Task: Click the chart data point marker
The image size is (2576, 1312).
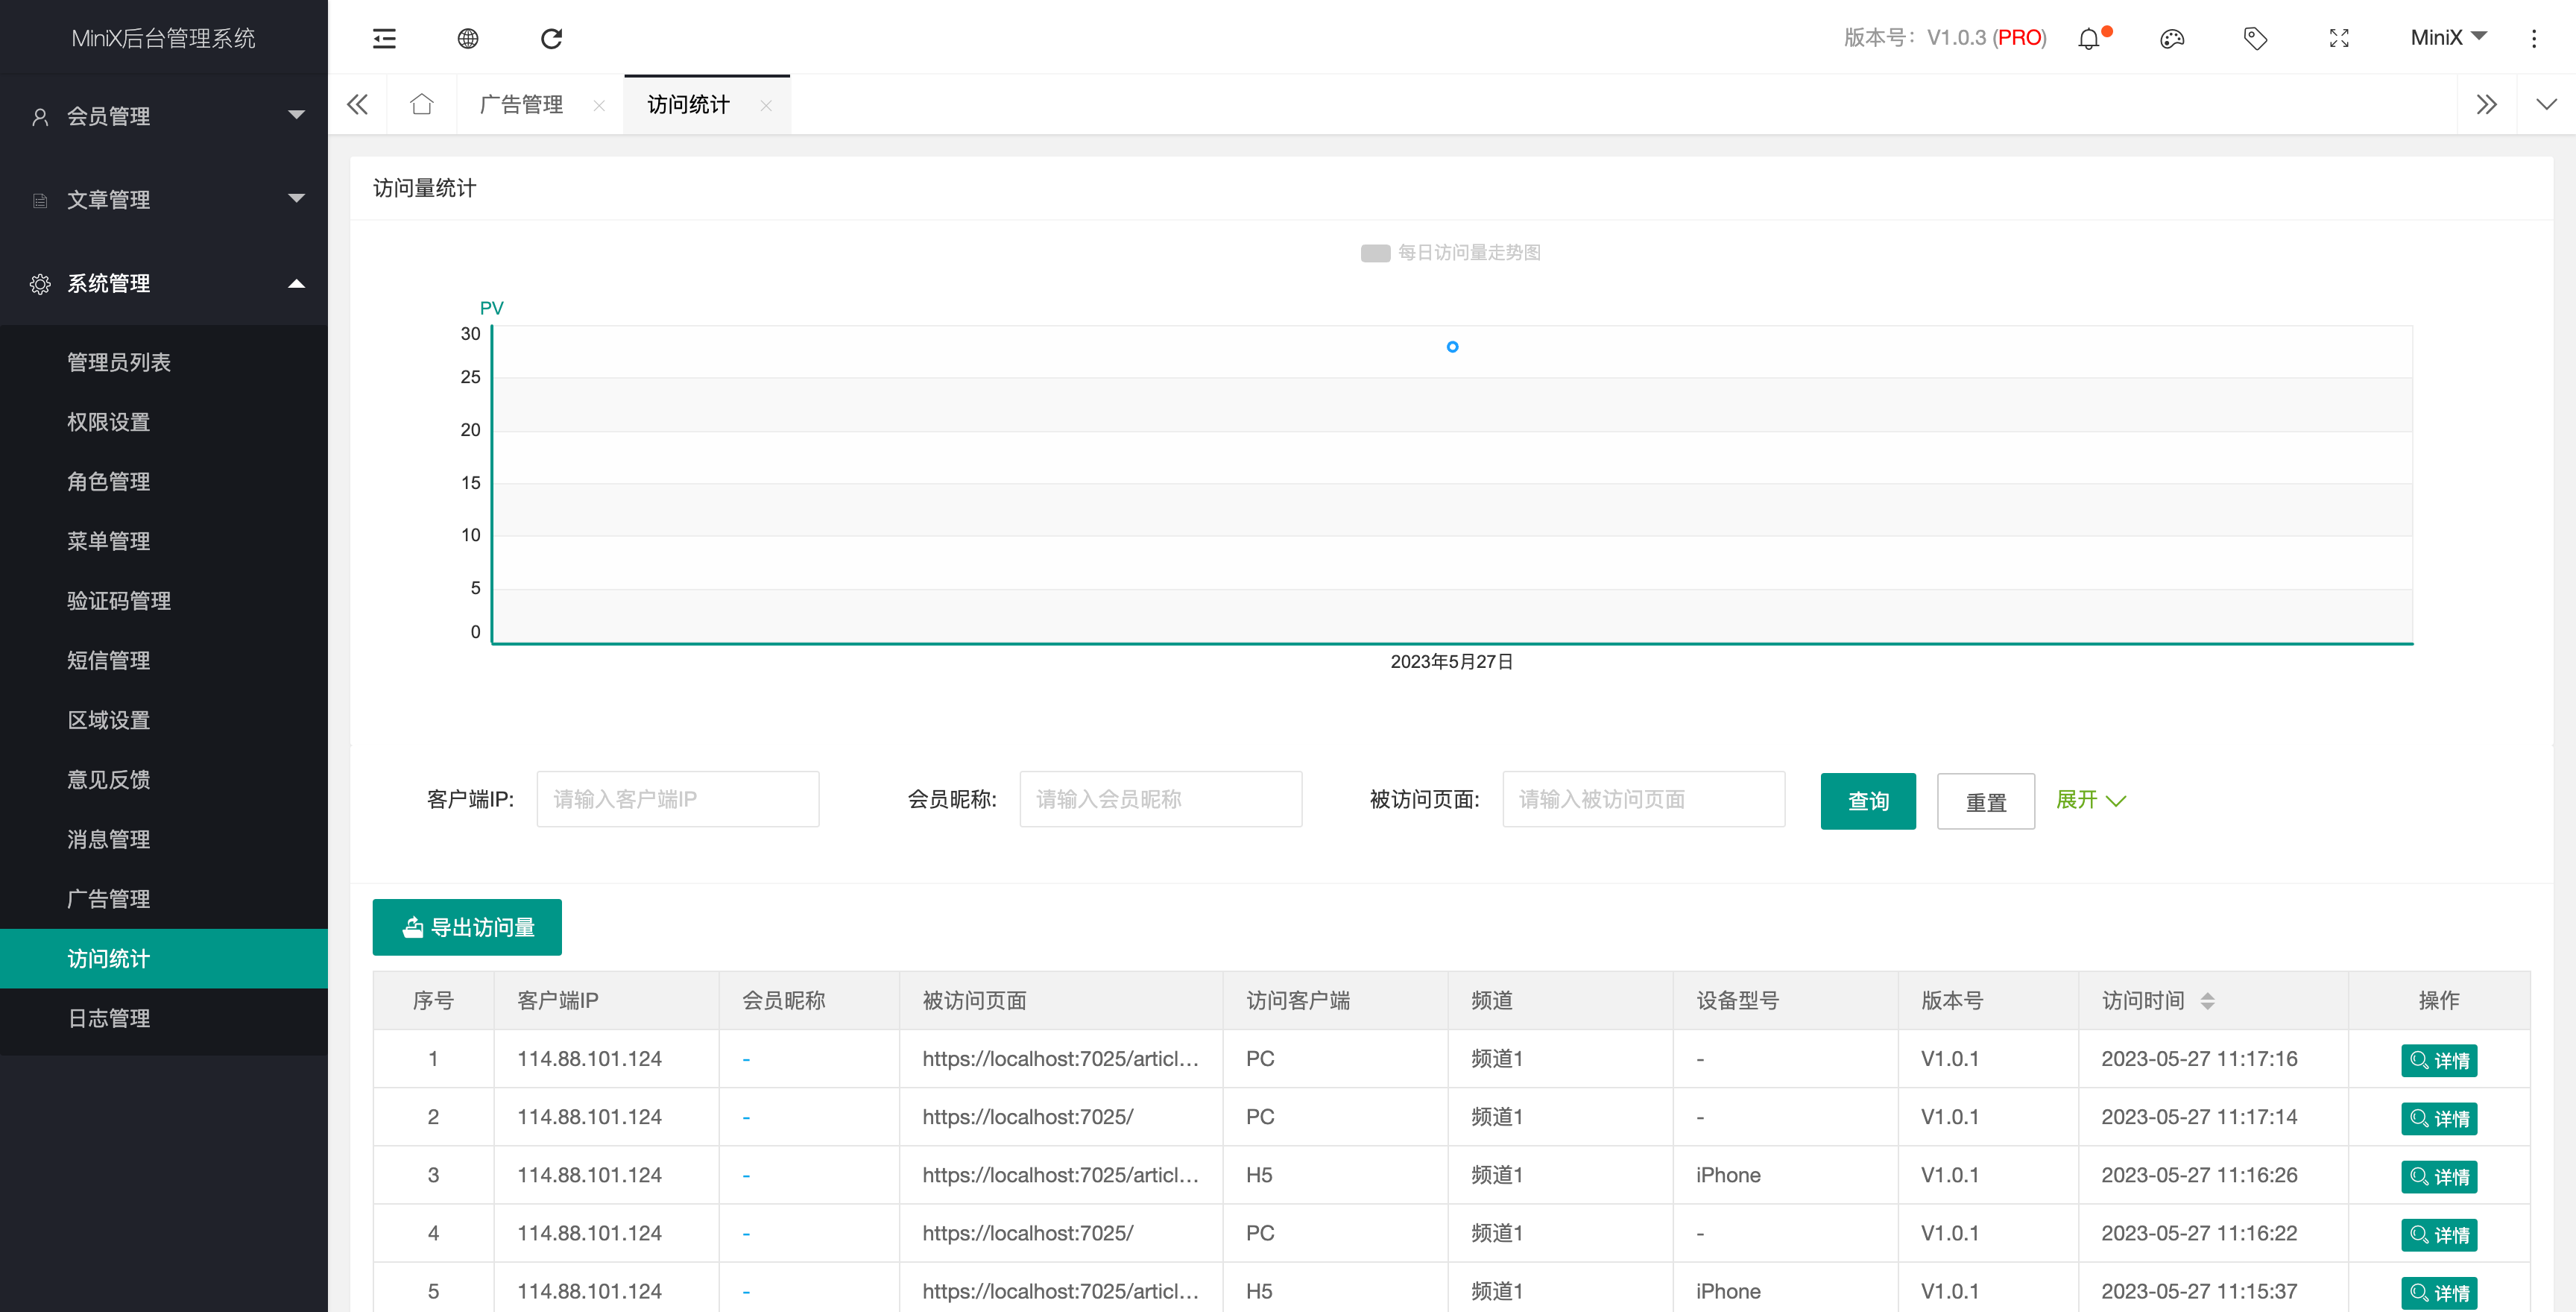Action: (x=1452, y=347)
